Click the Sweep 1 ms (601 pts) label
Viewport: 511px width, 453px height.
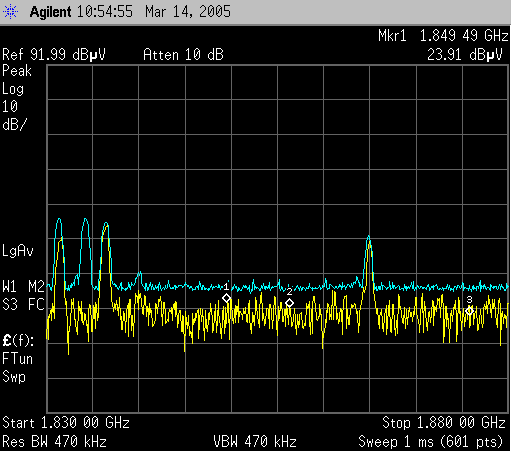pyautogui.click(x=430, y=442)
